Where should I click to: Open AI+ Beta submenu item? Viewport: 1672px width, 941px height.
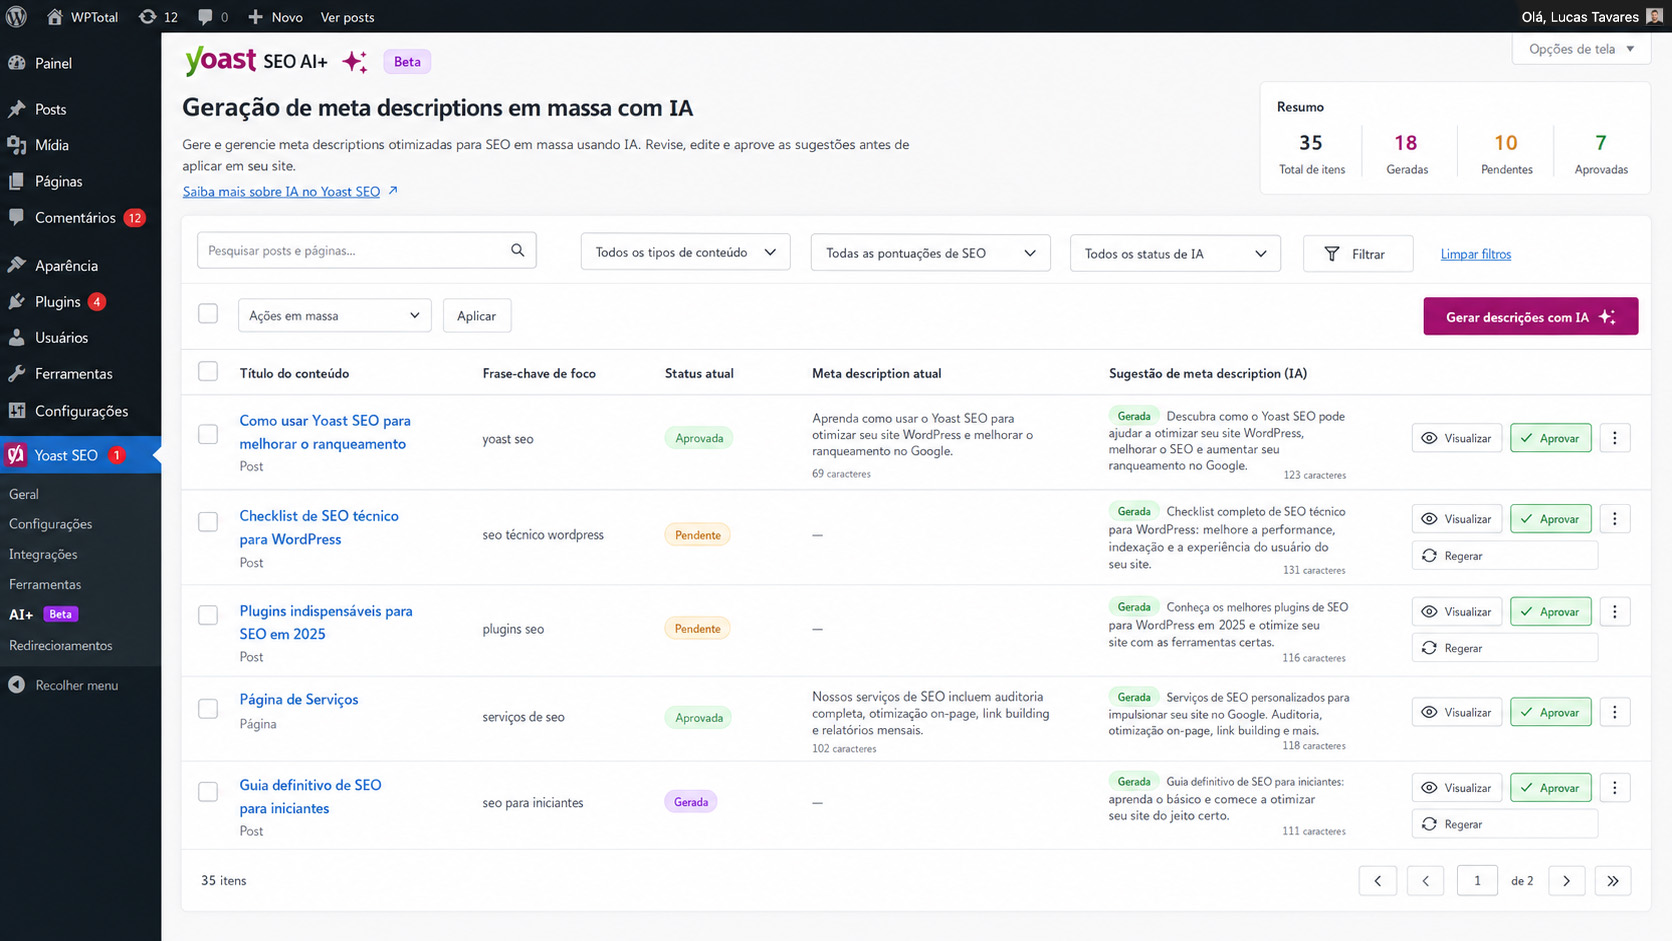tap(44, 614)
